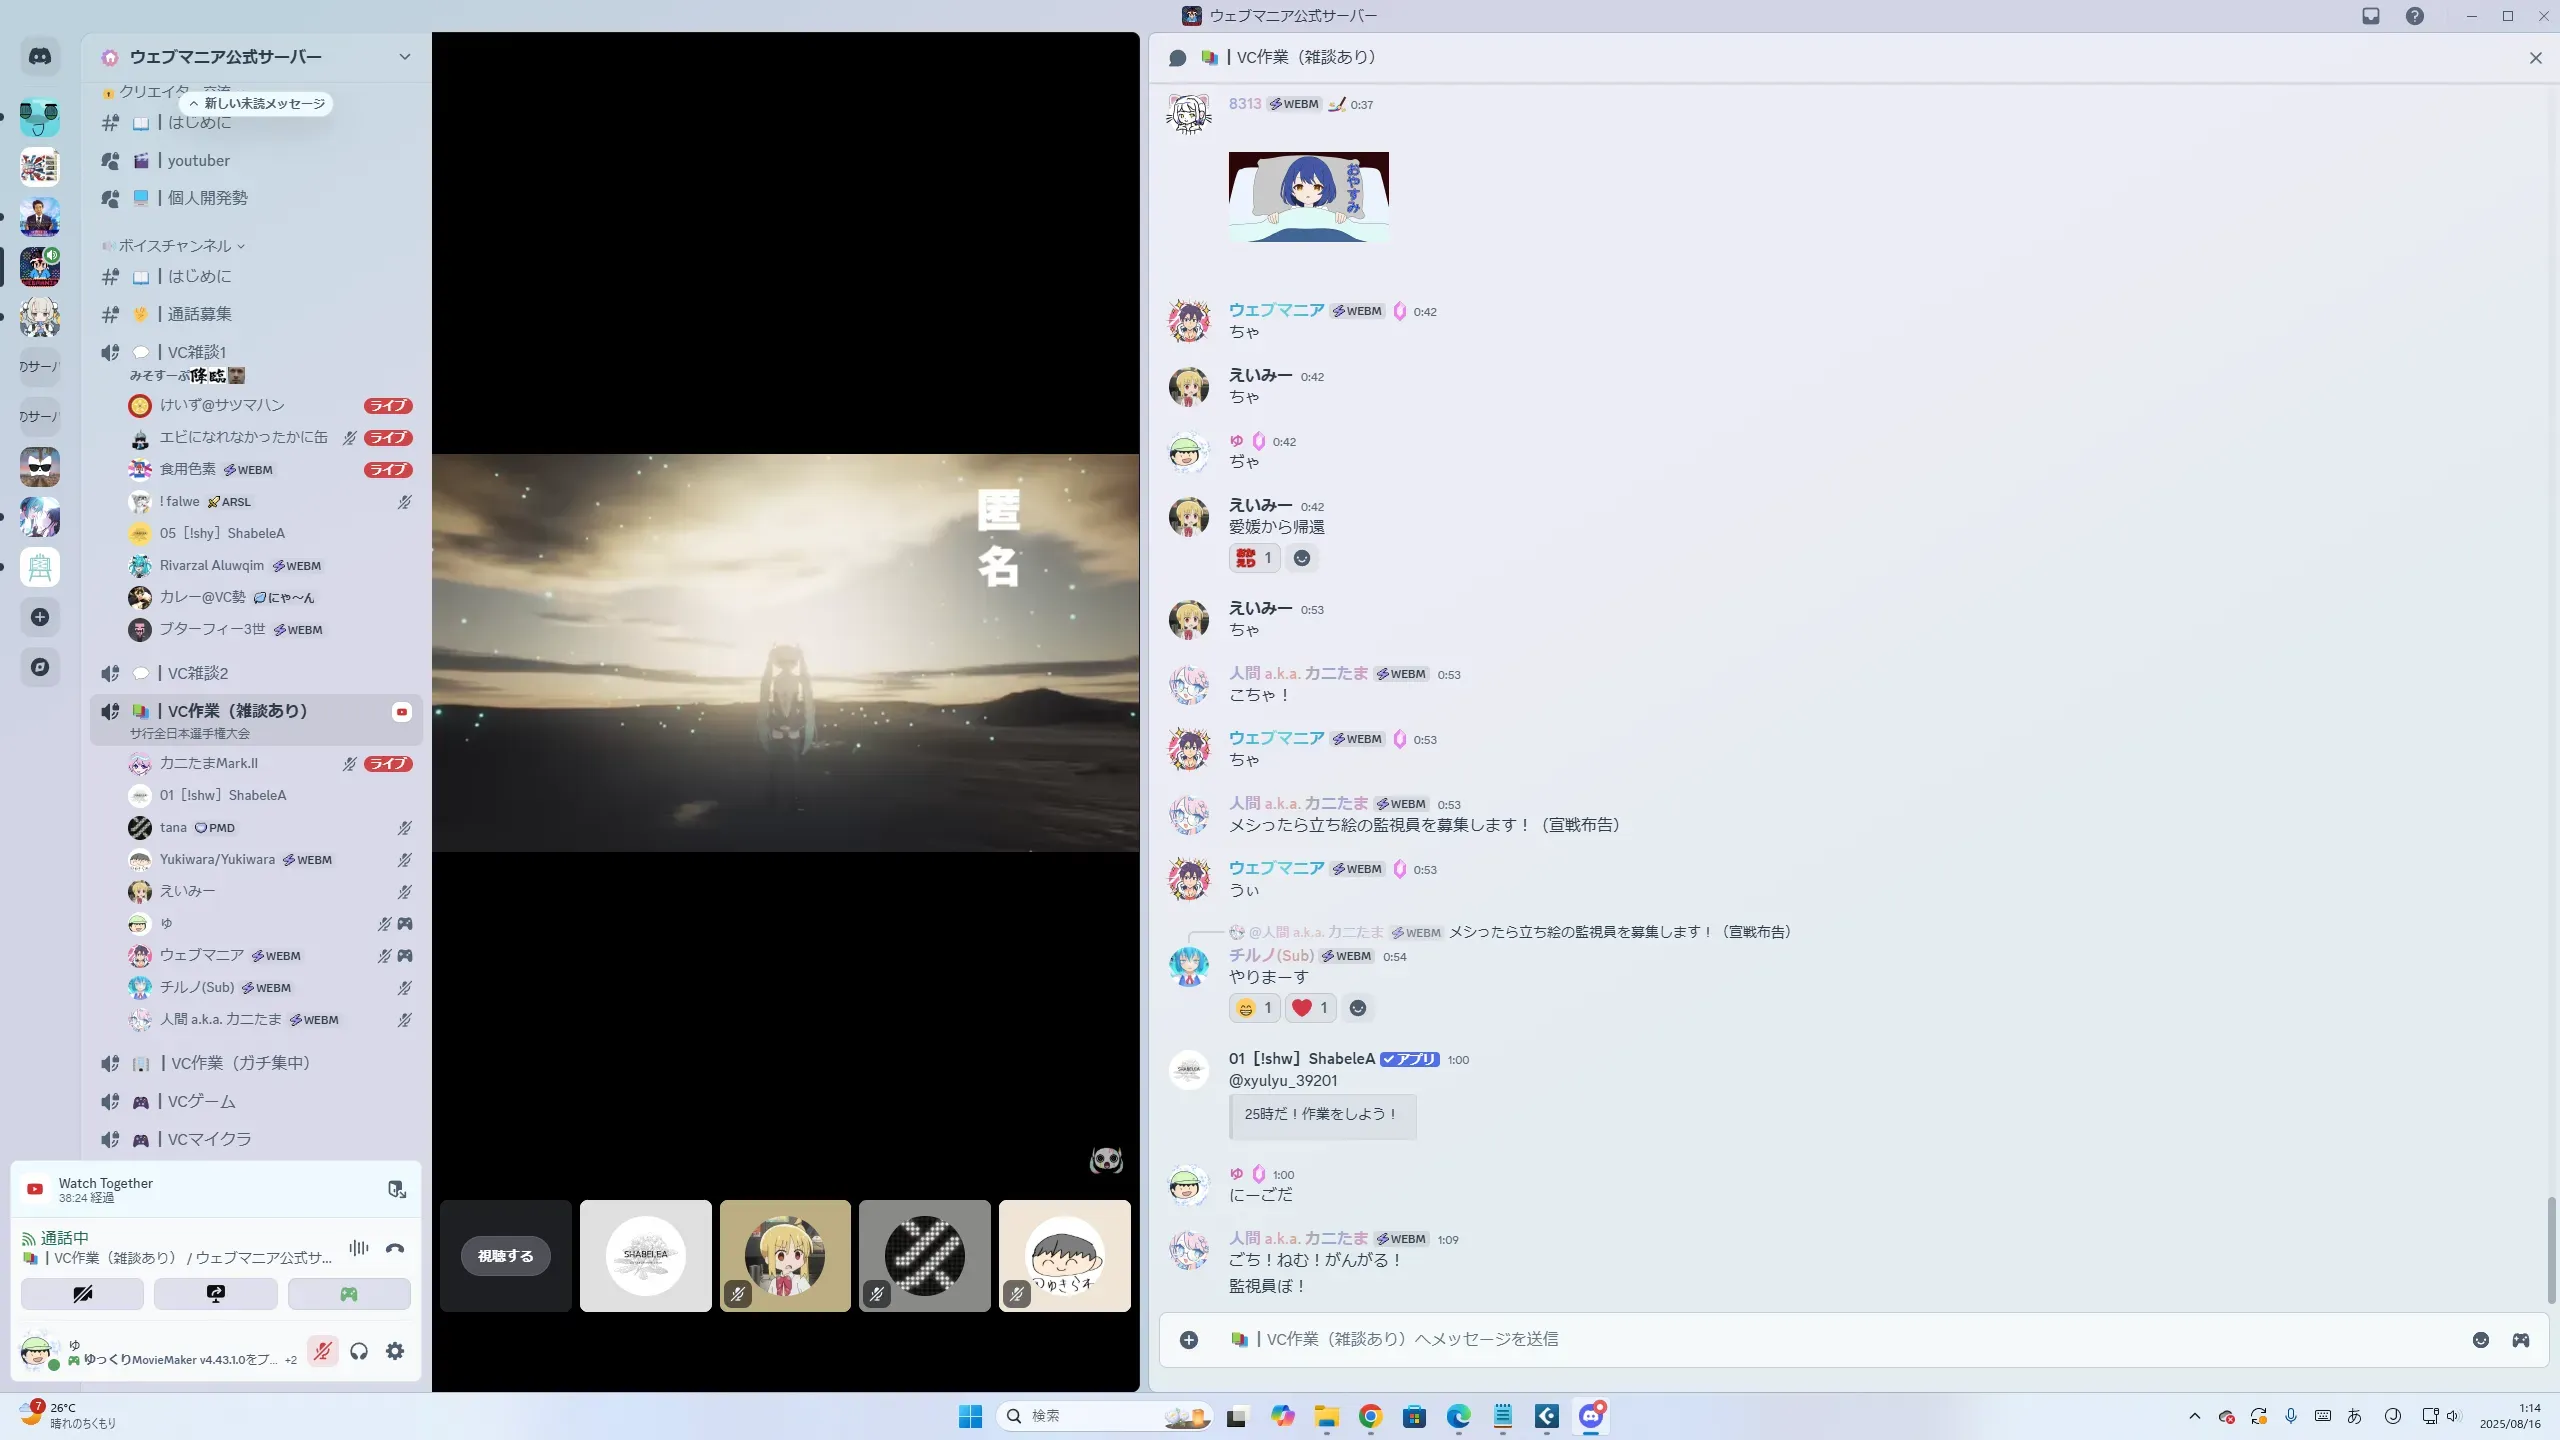The height and width of the screenshot is (1440, 2560).
Task: Open the activities controller button
Action: point(348,1294)
